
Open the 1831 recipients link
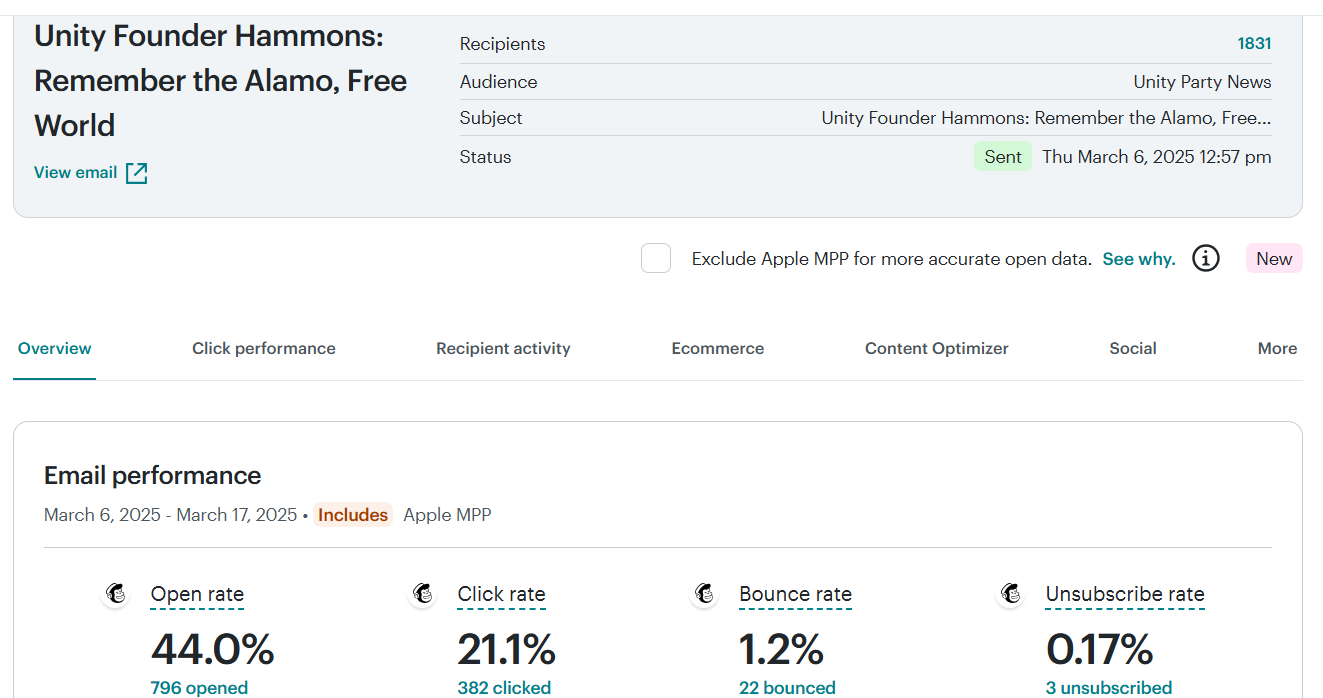[x=1254, y=44]
